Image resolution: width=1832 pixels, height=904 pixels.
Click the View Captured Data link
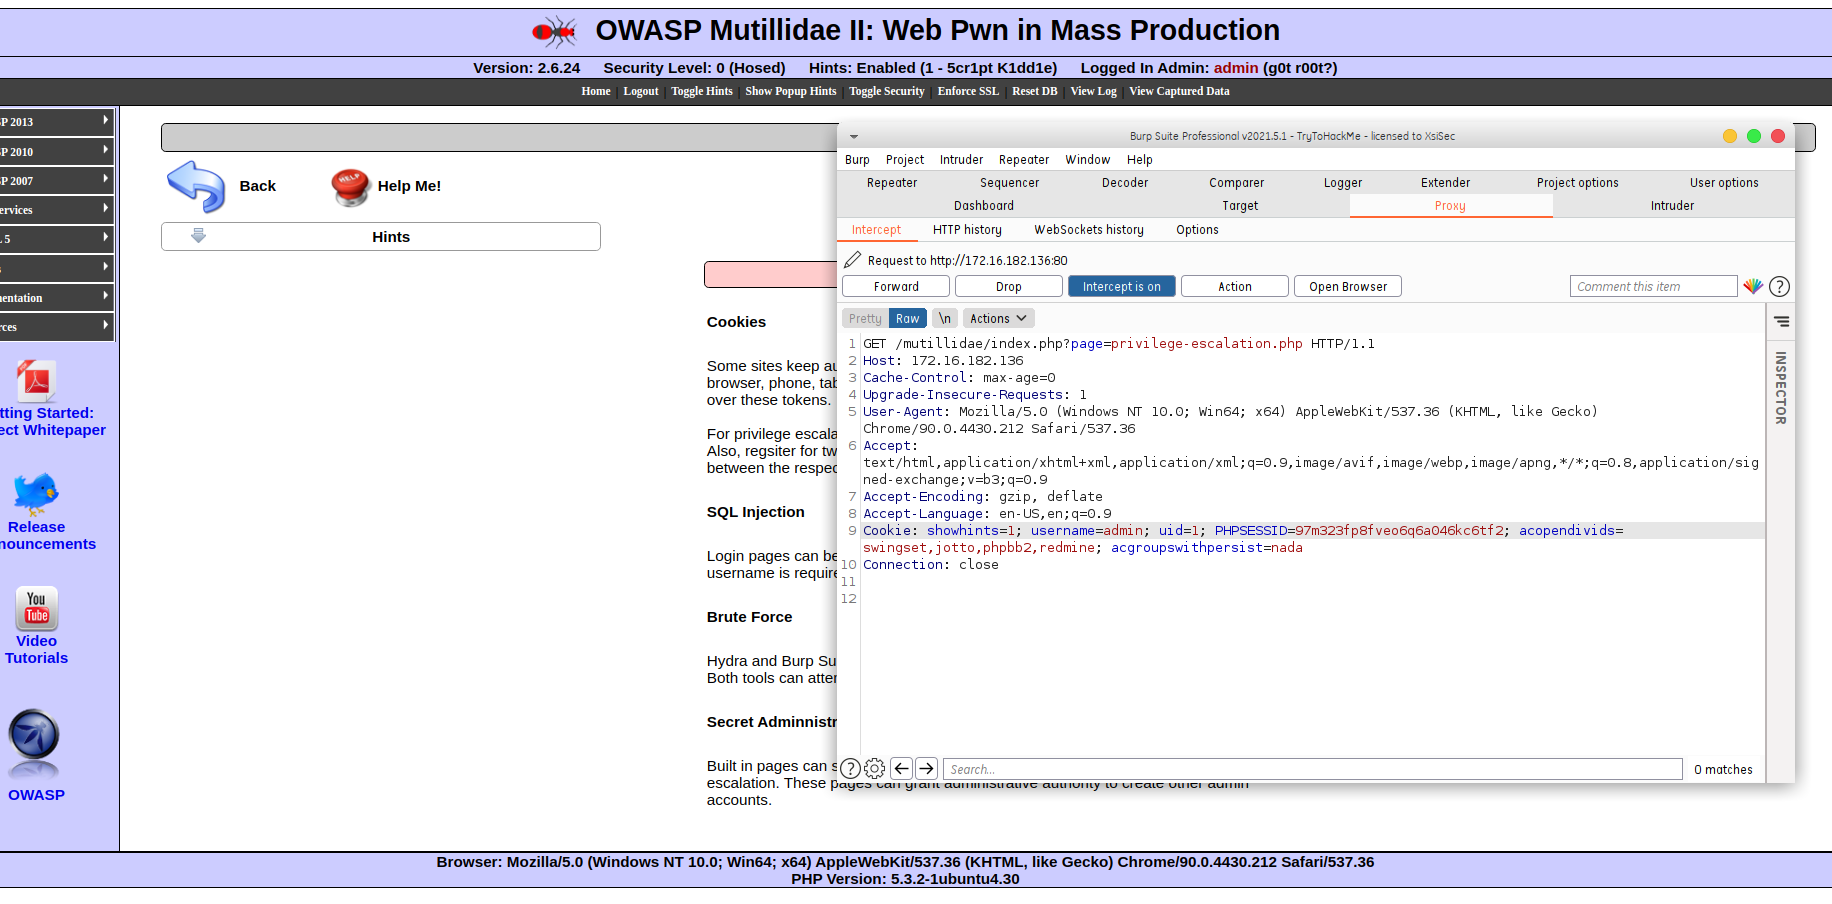tap(1179, 91)
